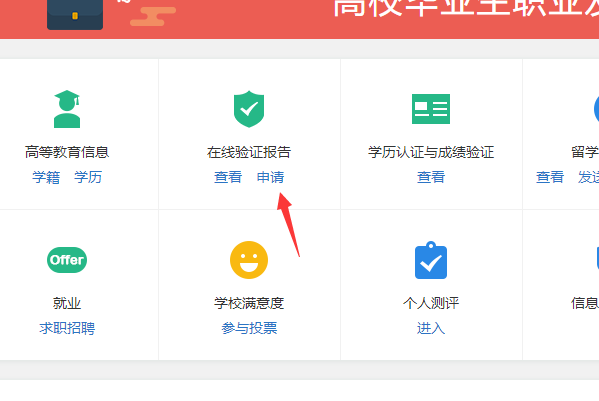Click 申请 under 在线验证报告
The width and height of the screenshot is (599, 401).
(270, 177)
